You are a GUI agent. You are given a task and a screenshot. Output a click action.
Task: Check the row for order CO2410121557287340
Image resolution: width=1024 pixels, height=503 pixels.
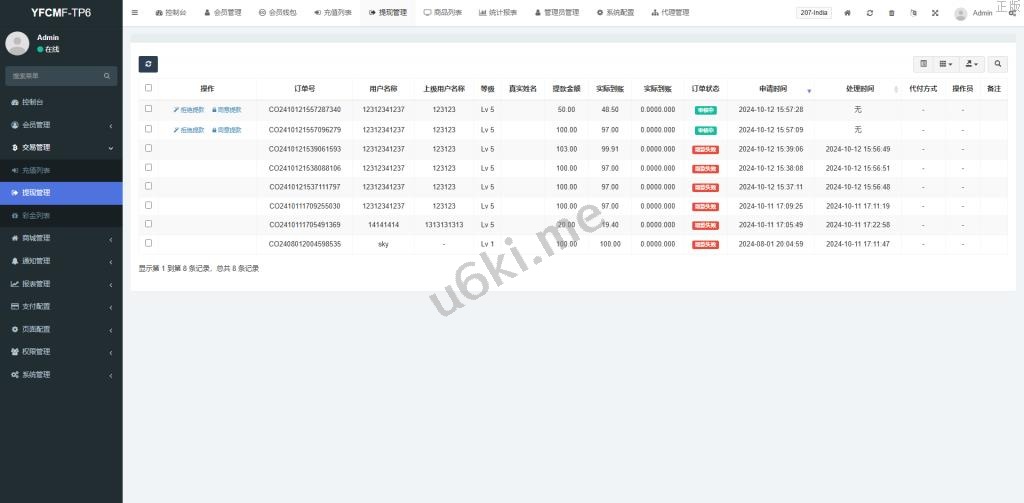pyautogui.click(x=149, y=109)
